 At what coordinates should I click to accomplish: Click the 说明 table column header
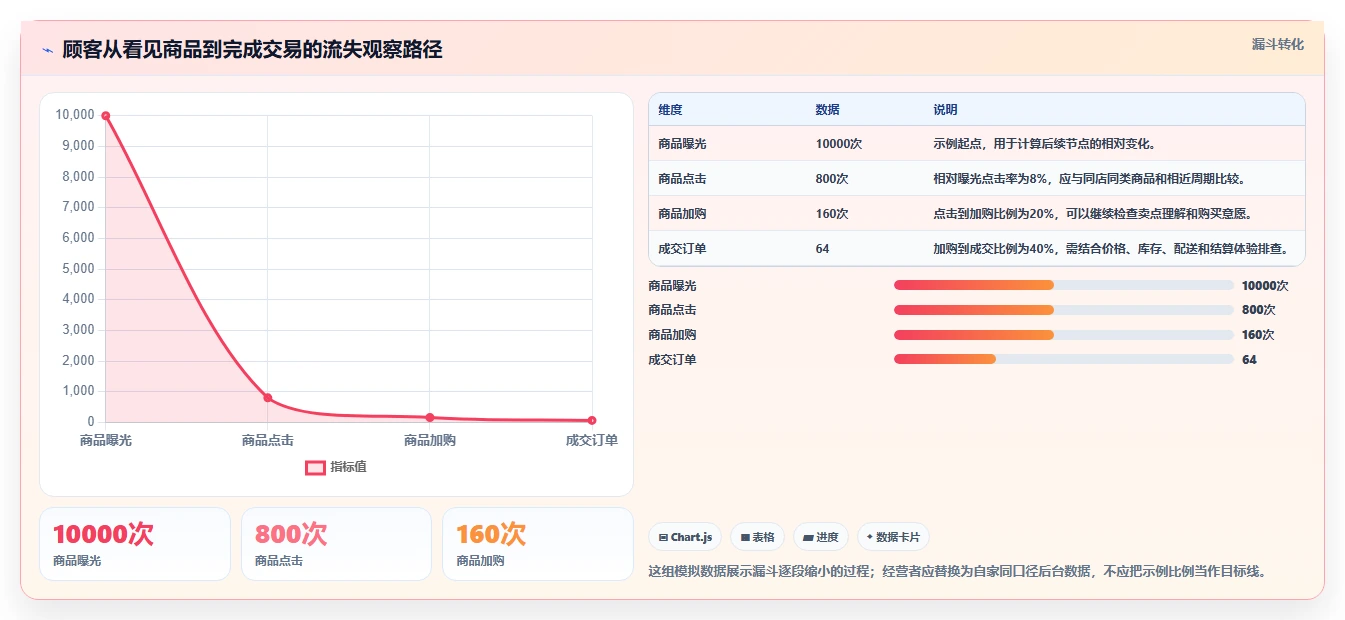point(945,110)
